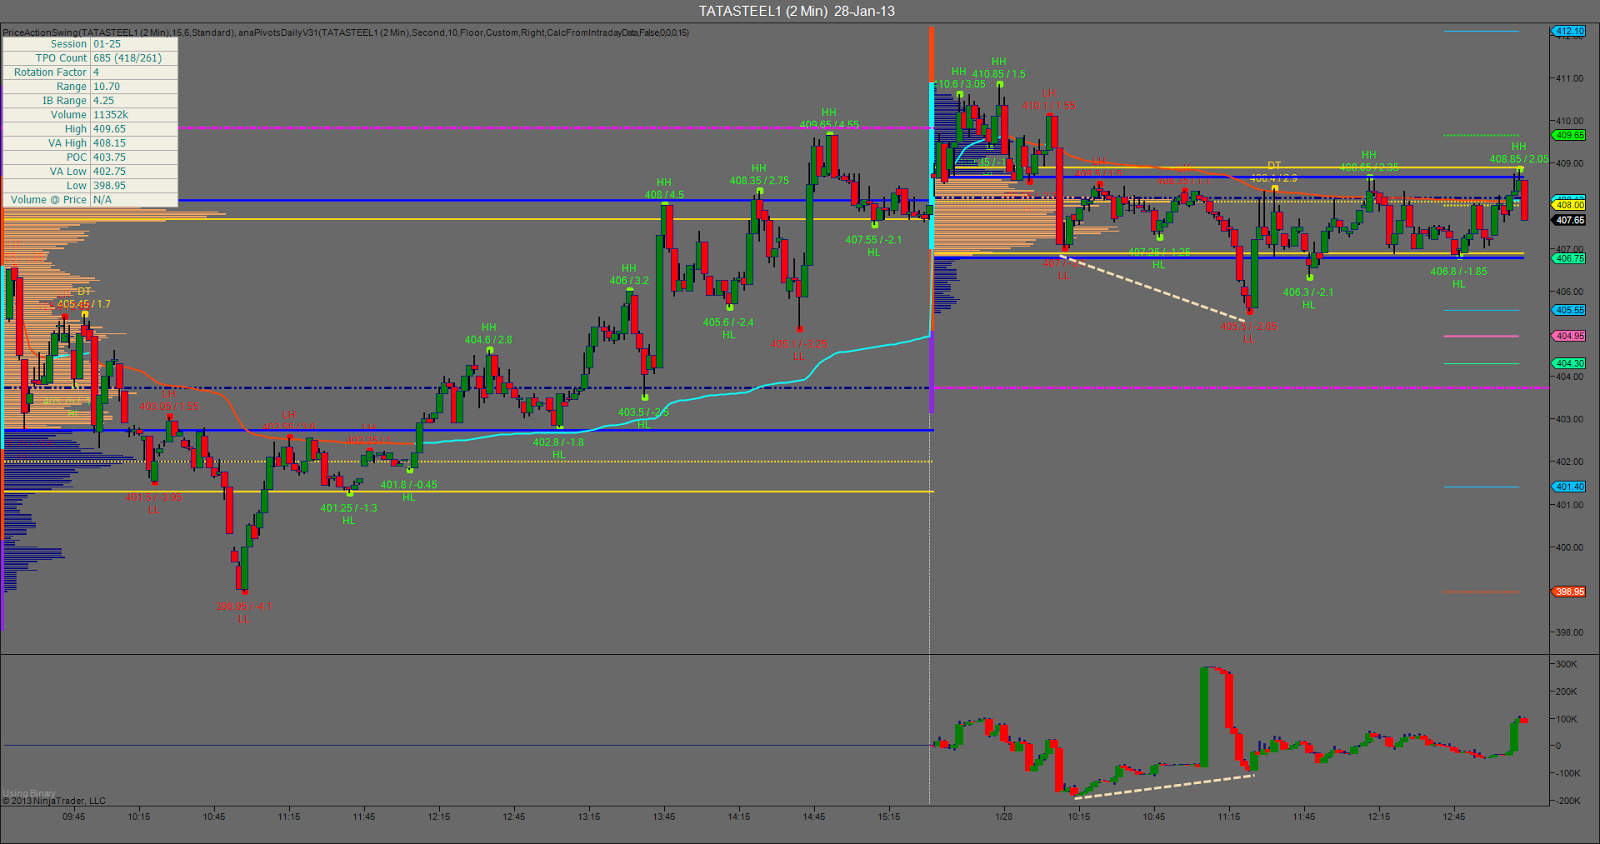Viewport: 1600px width, 844px height.
Task: Click the HH 408.35 / 2.75 swing label
Action: [759, 175]
